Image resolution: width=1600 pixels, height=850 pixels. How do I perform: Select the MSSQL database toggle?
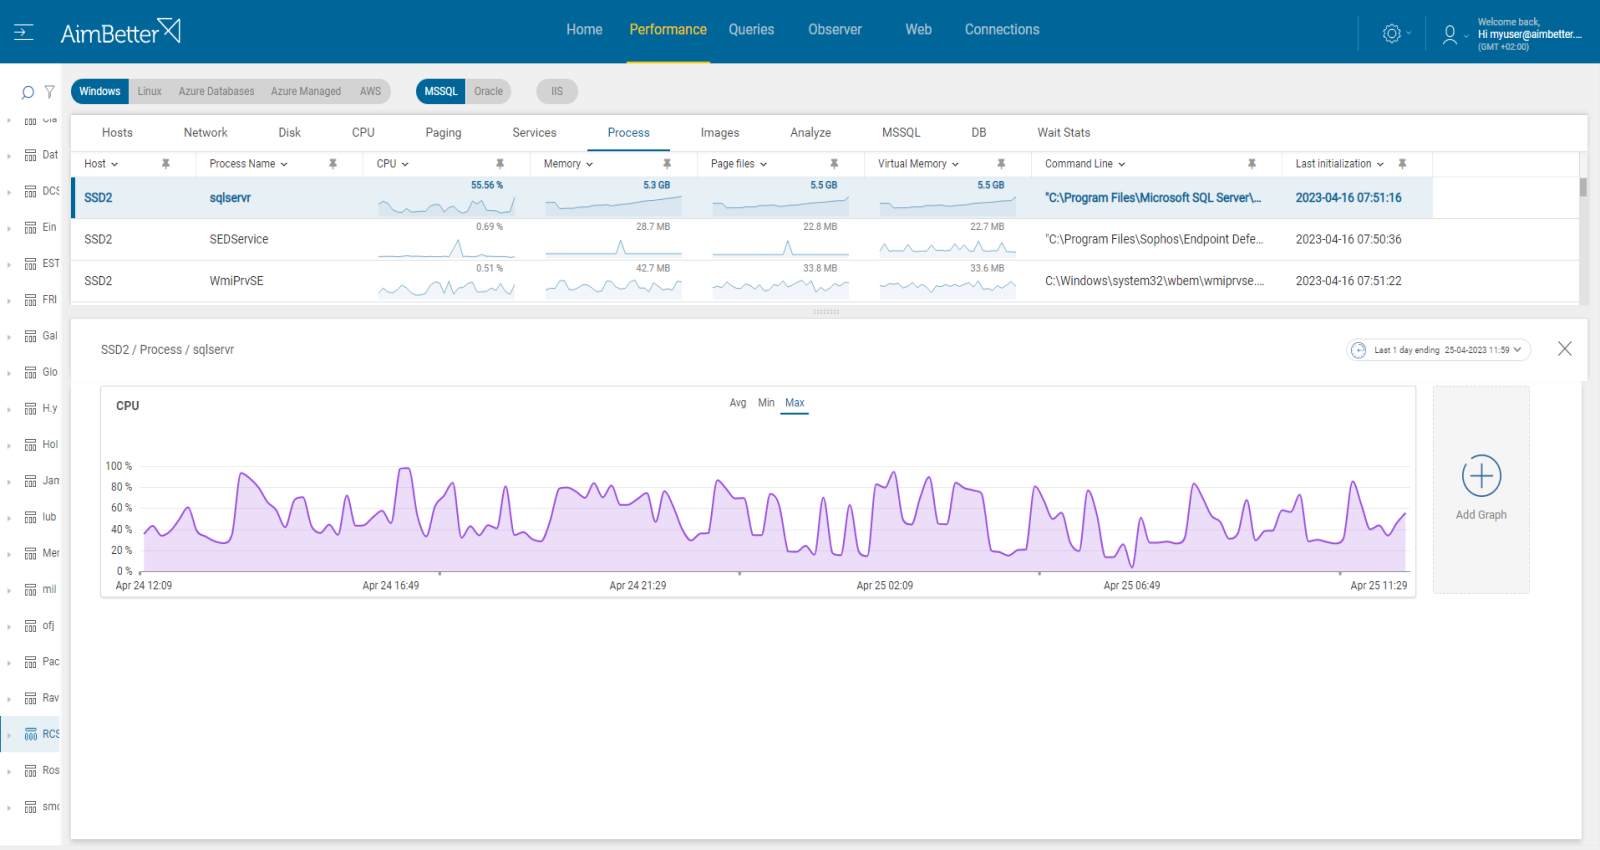(x=441, y=91)
